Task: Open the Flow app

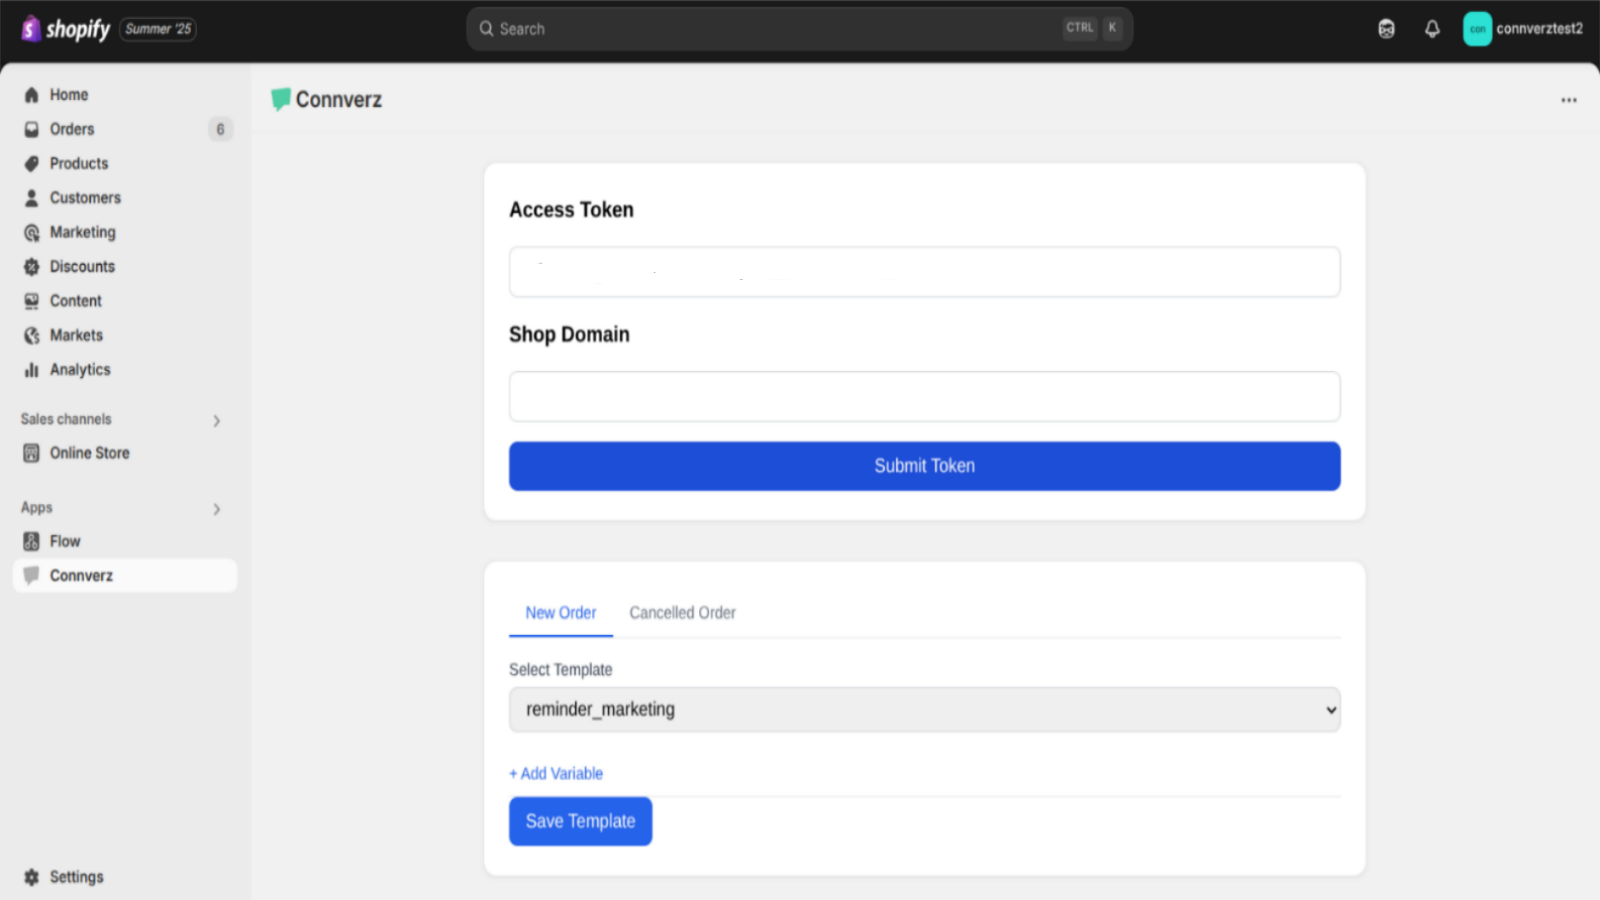Action: [x=65, y=541]
